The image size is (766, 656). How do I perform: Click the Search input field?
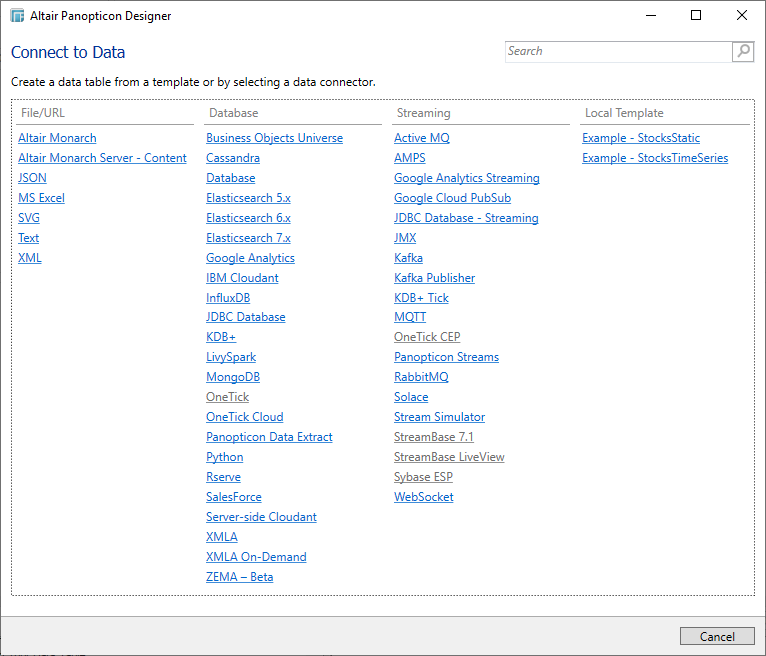pyautogui.click(x=618, y=52)
